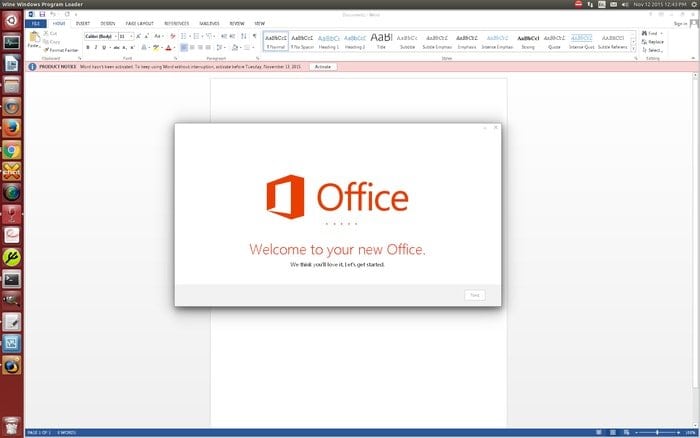Click the Replace icon in Editing group
Image resolution: width=700 pixels, height=438 pixels.
[644, 42]
